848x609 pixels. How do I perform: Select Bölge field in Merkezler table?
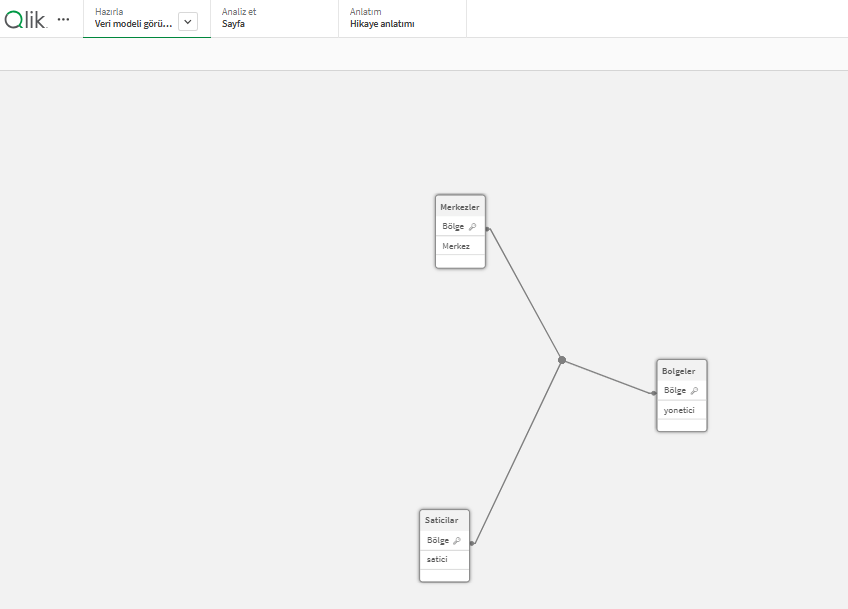453,227
